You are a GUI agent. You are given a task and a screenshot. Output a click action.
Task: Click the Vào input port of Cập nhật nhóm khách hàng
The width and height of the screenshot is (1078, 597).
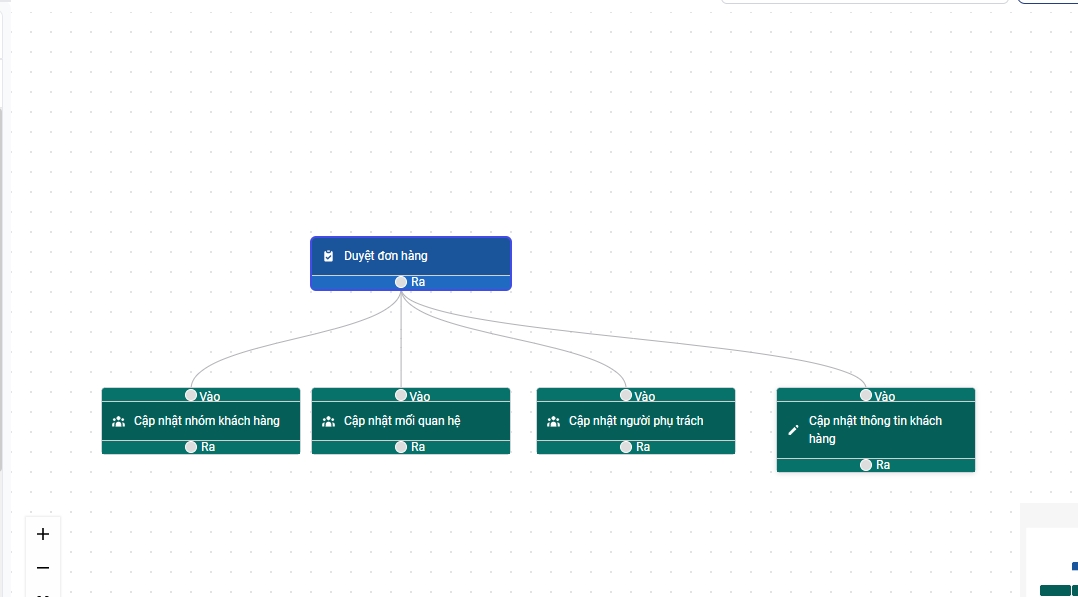pos(191,395)
